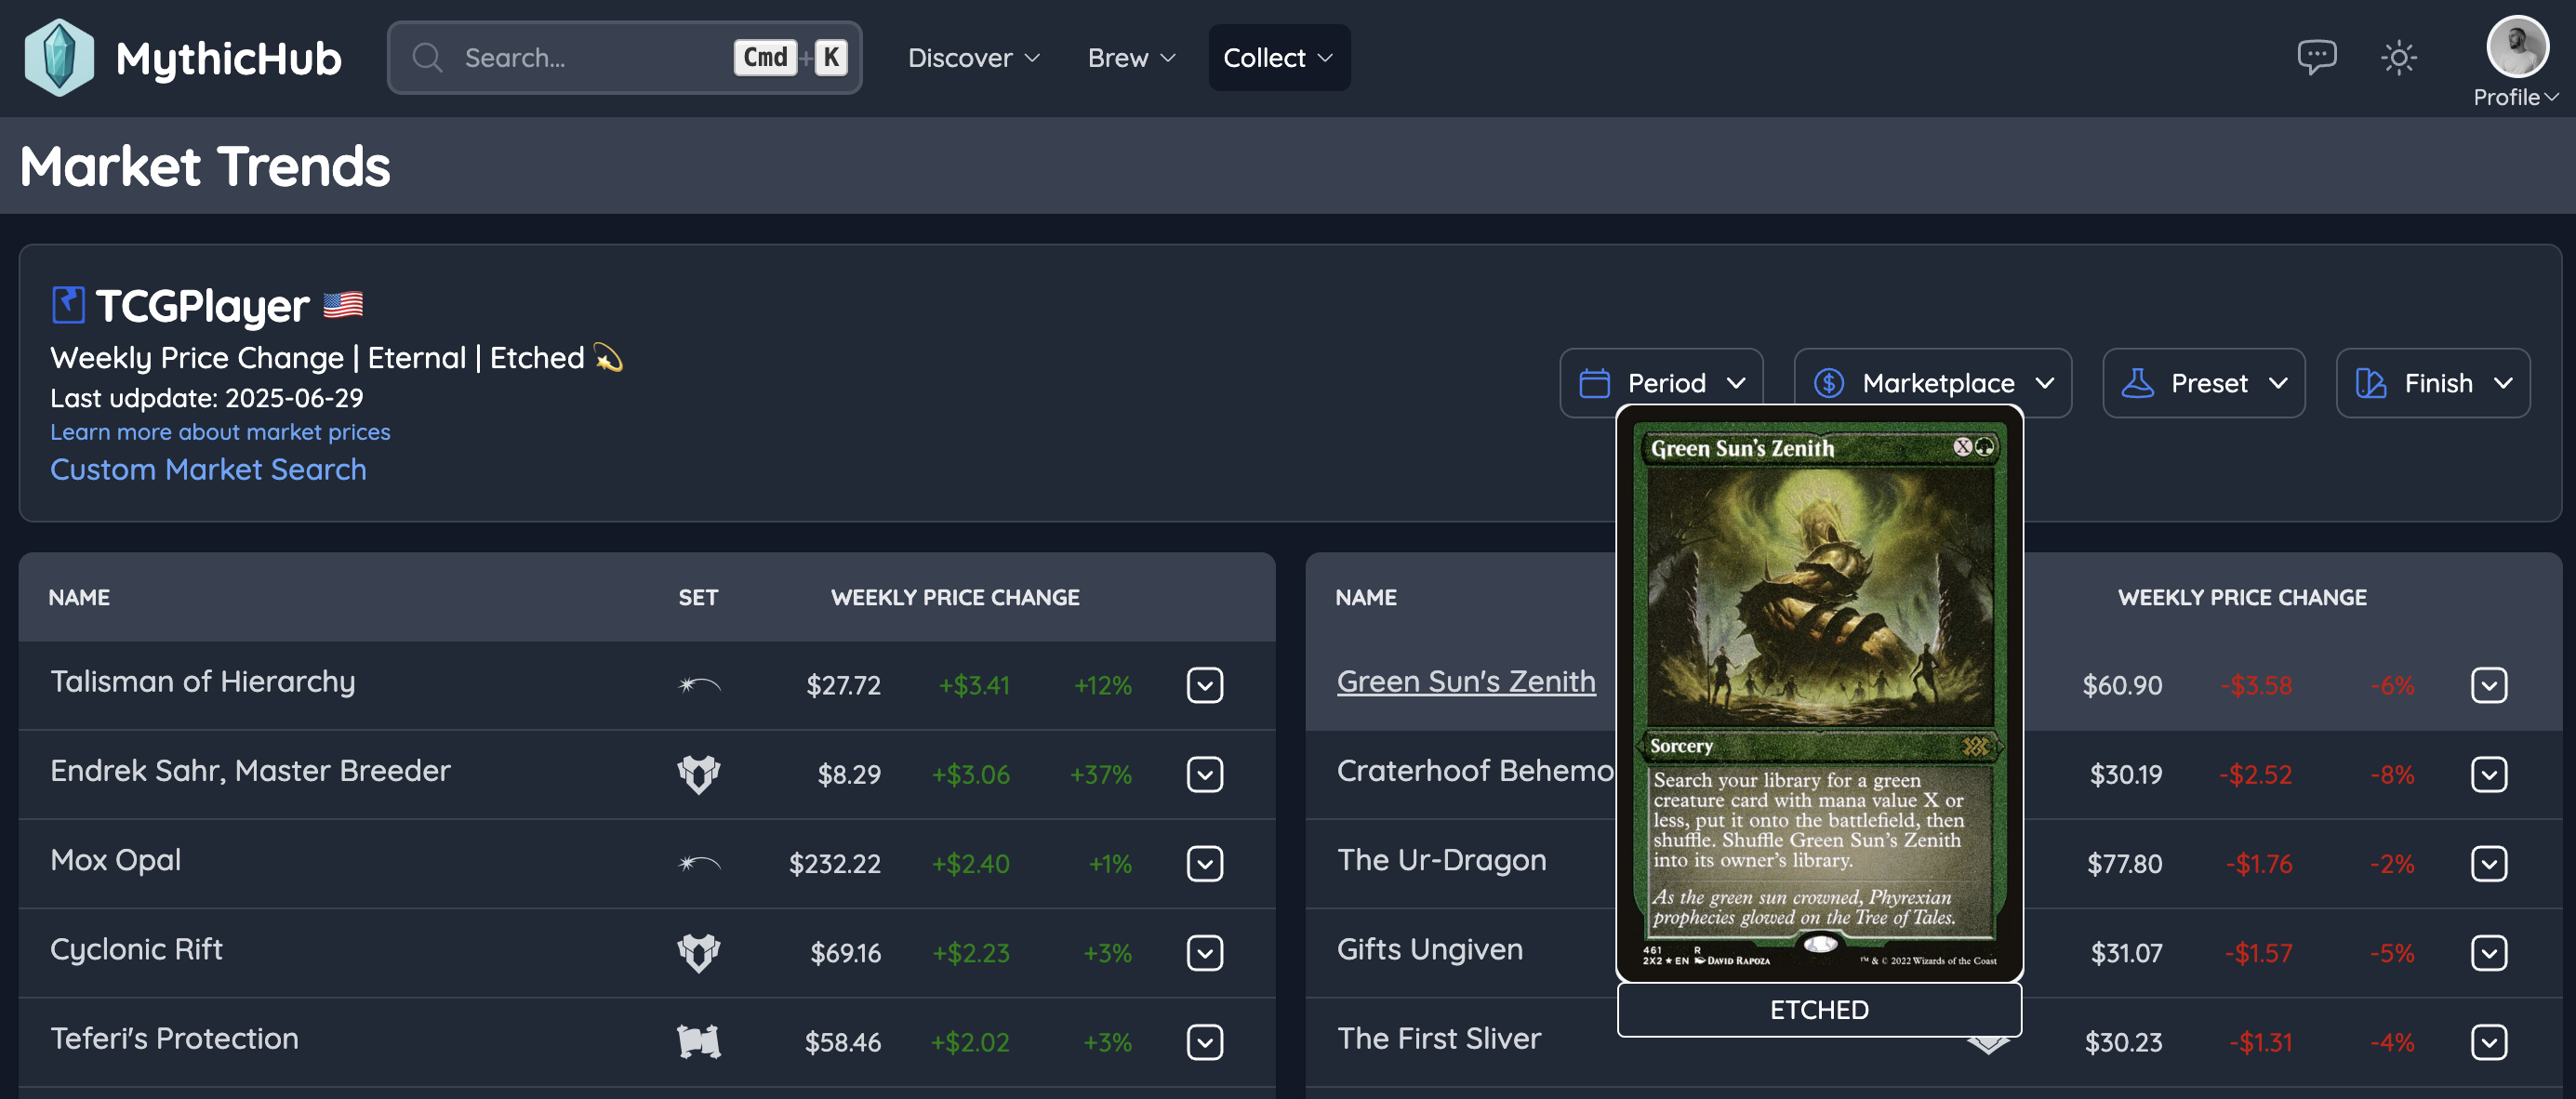Click the calendar icon on Period

1594,383
